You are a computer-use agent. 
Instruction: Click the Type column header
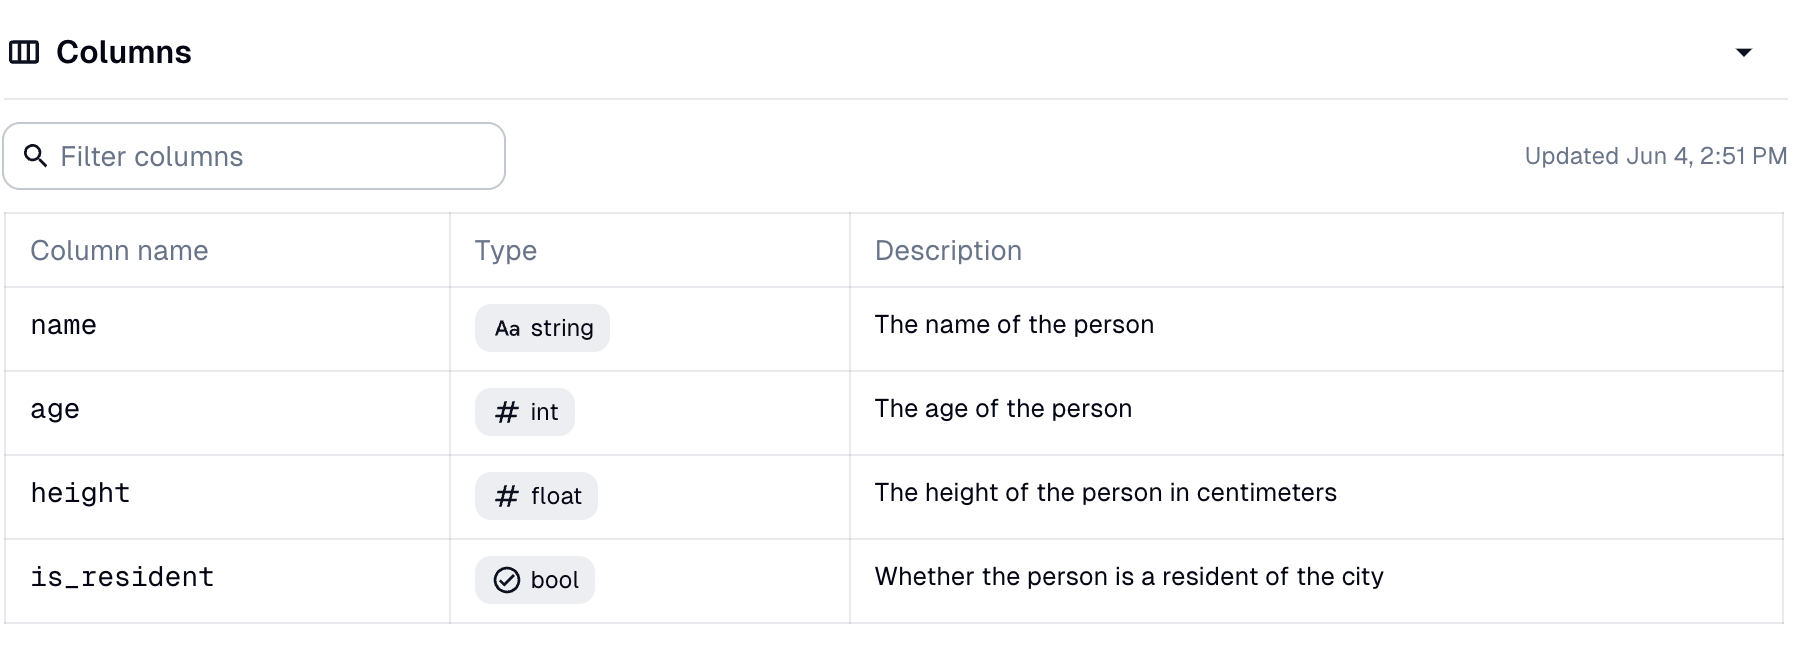click(505, 250)
